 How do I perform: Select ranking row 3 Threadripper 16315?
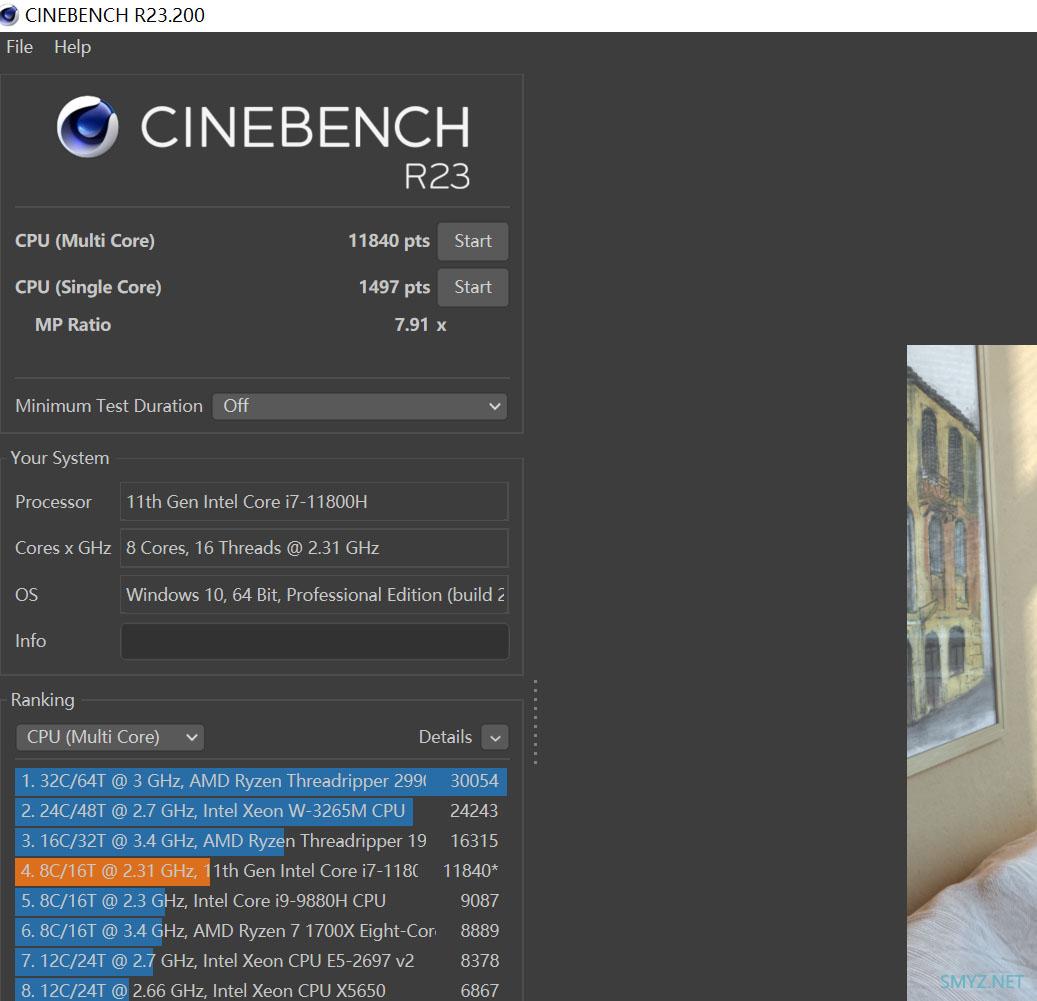tap(261, 841)
